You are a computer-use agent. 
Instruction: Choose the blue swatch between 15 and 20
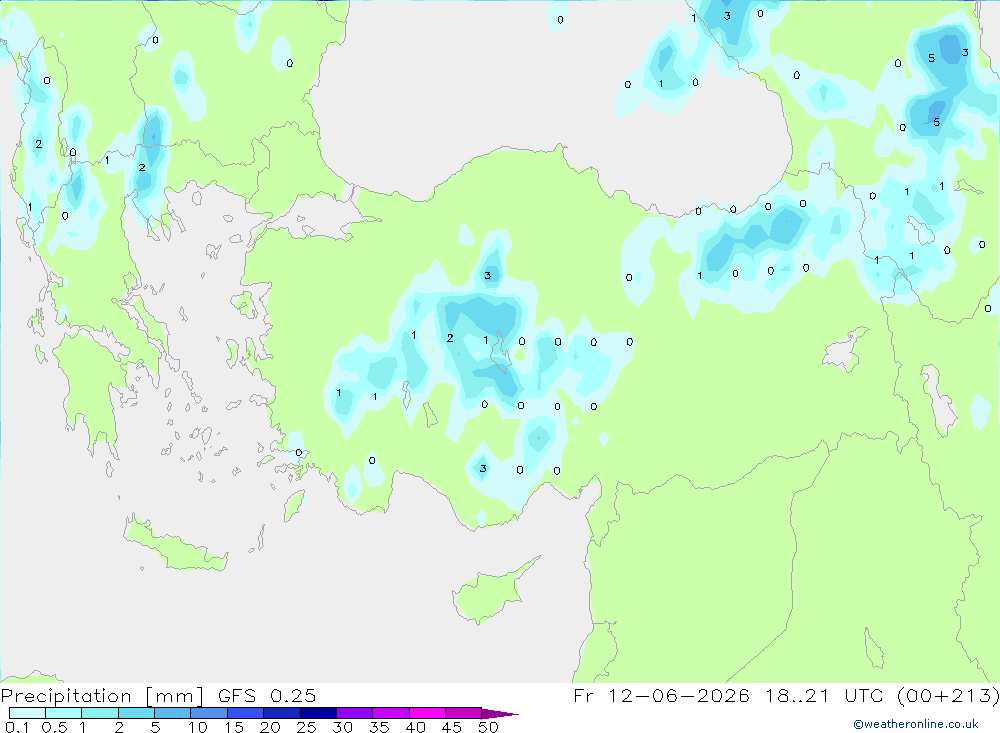[246, 713]
